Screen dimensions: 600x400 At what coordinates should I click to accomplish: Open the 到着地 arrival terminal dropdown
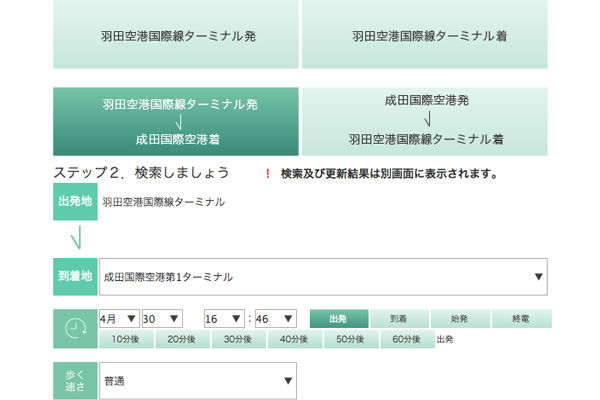click(323, 277)
